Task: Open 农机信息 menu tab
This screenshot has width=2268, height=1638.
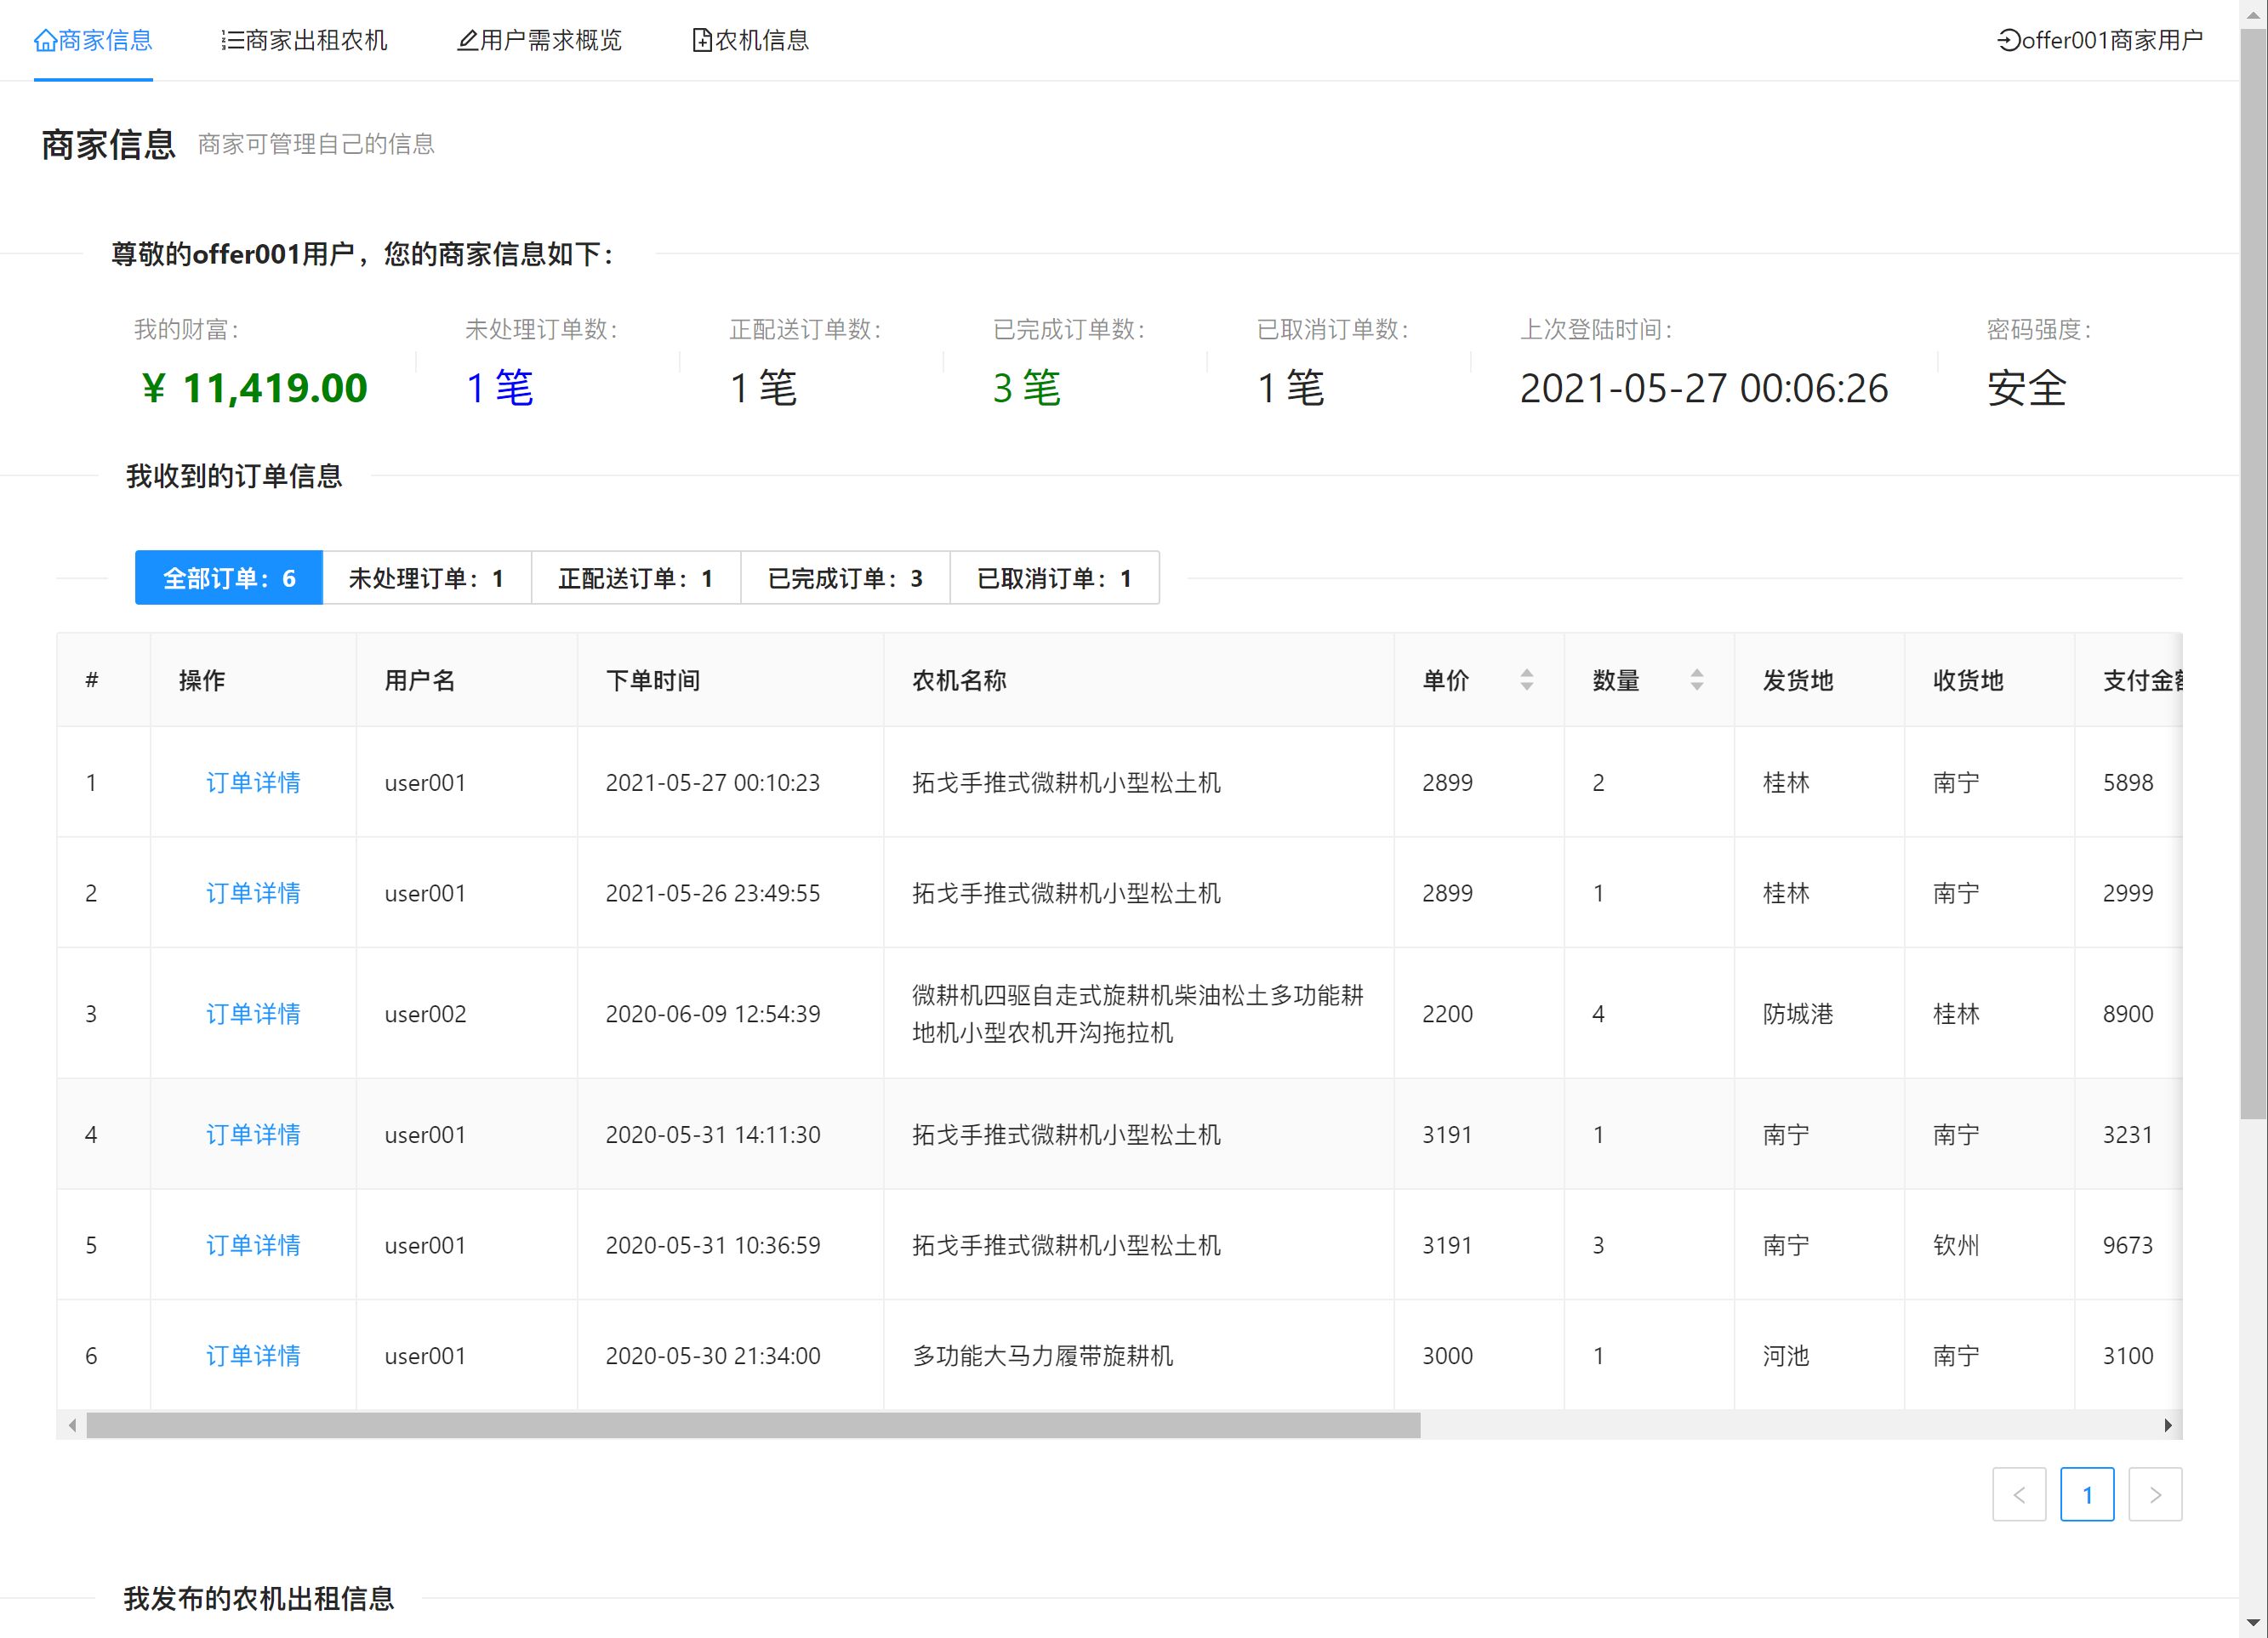Action: [761, 40]
